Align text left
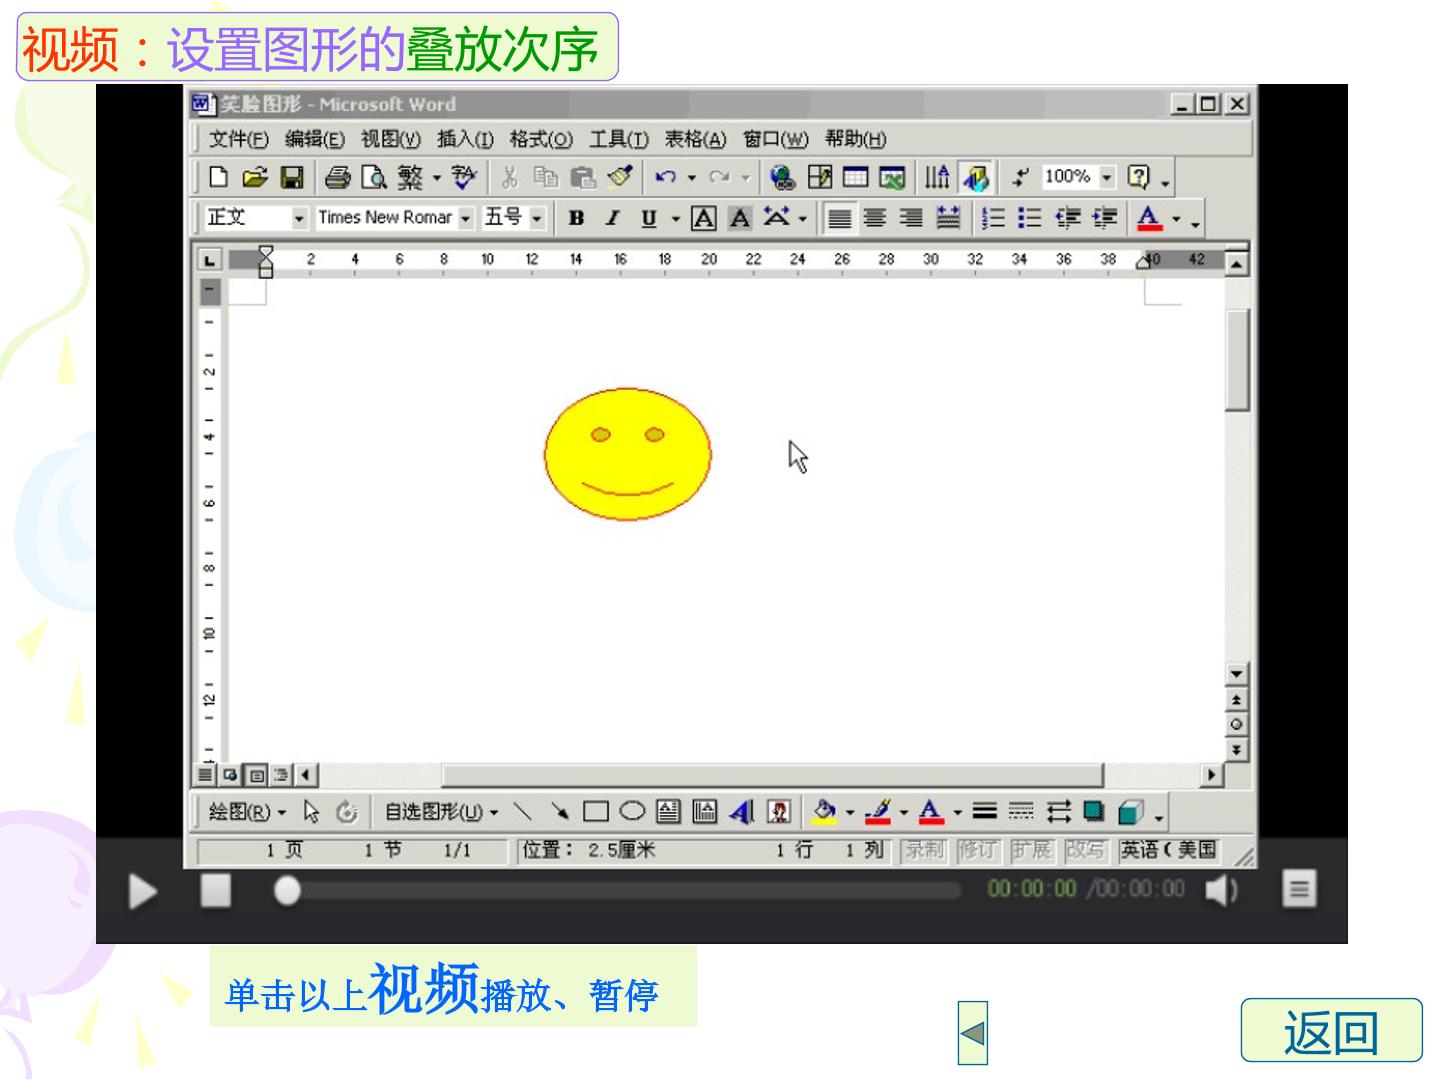Screen dimensions: 1440x1080 tap(839, 218)
